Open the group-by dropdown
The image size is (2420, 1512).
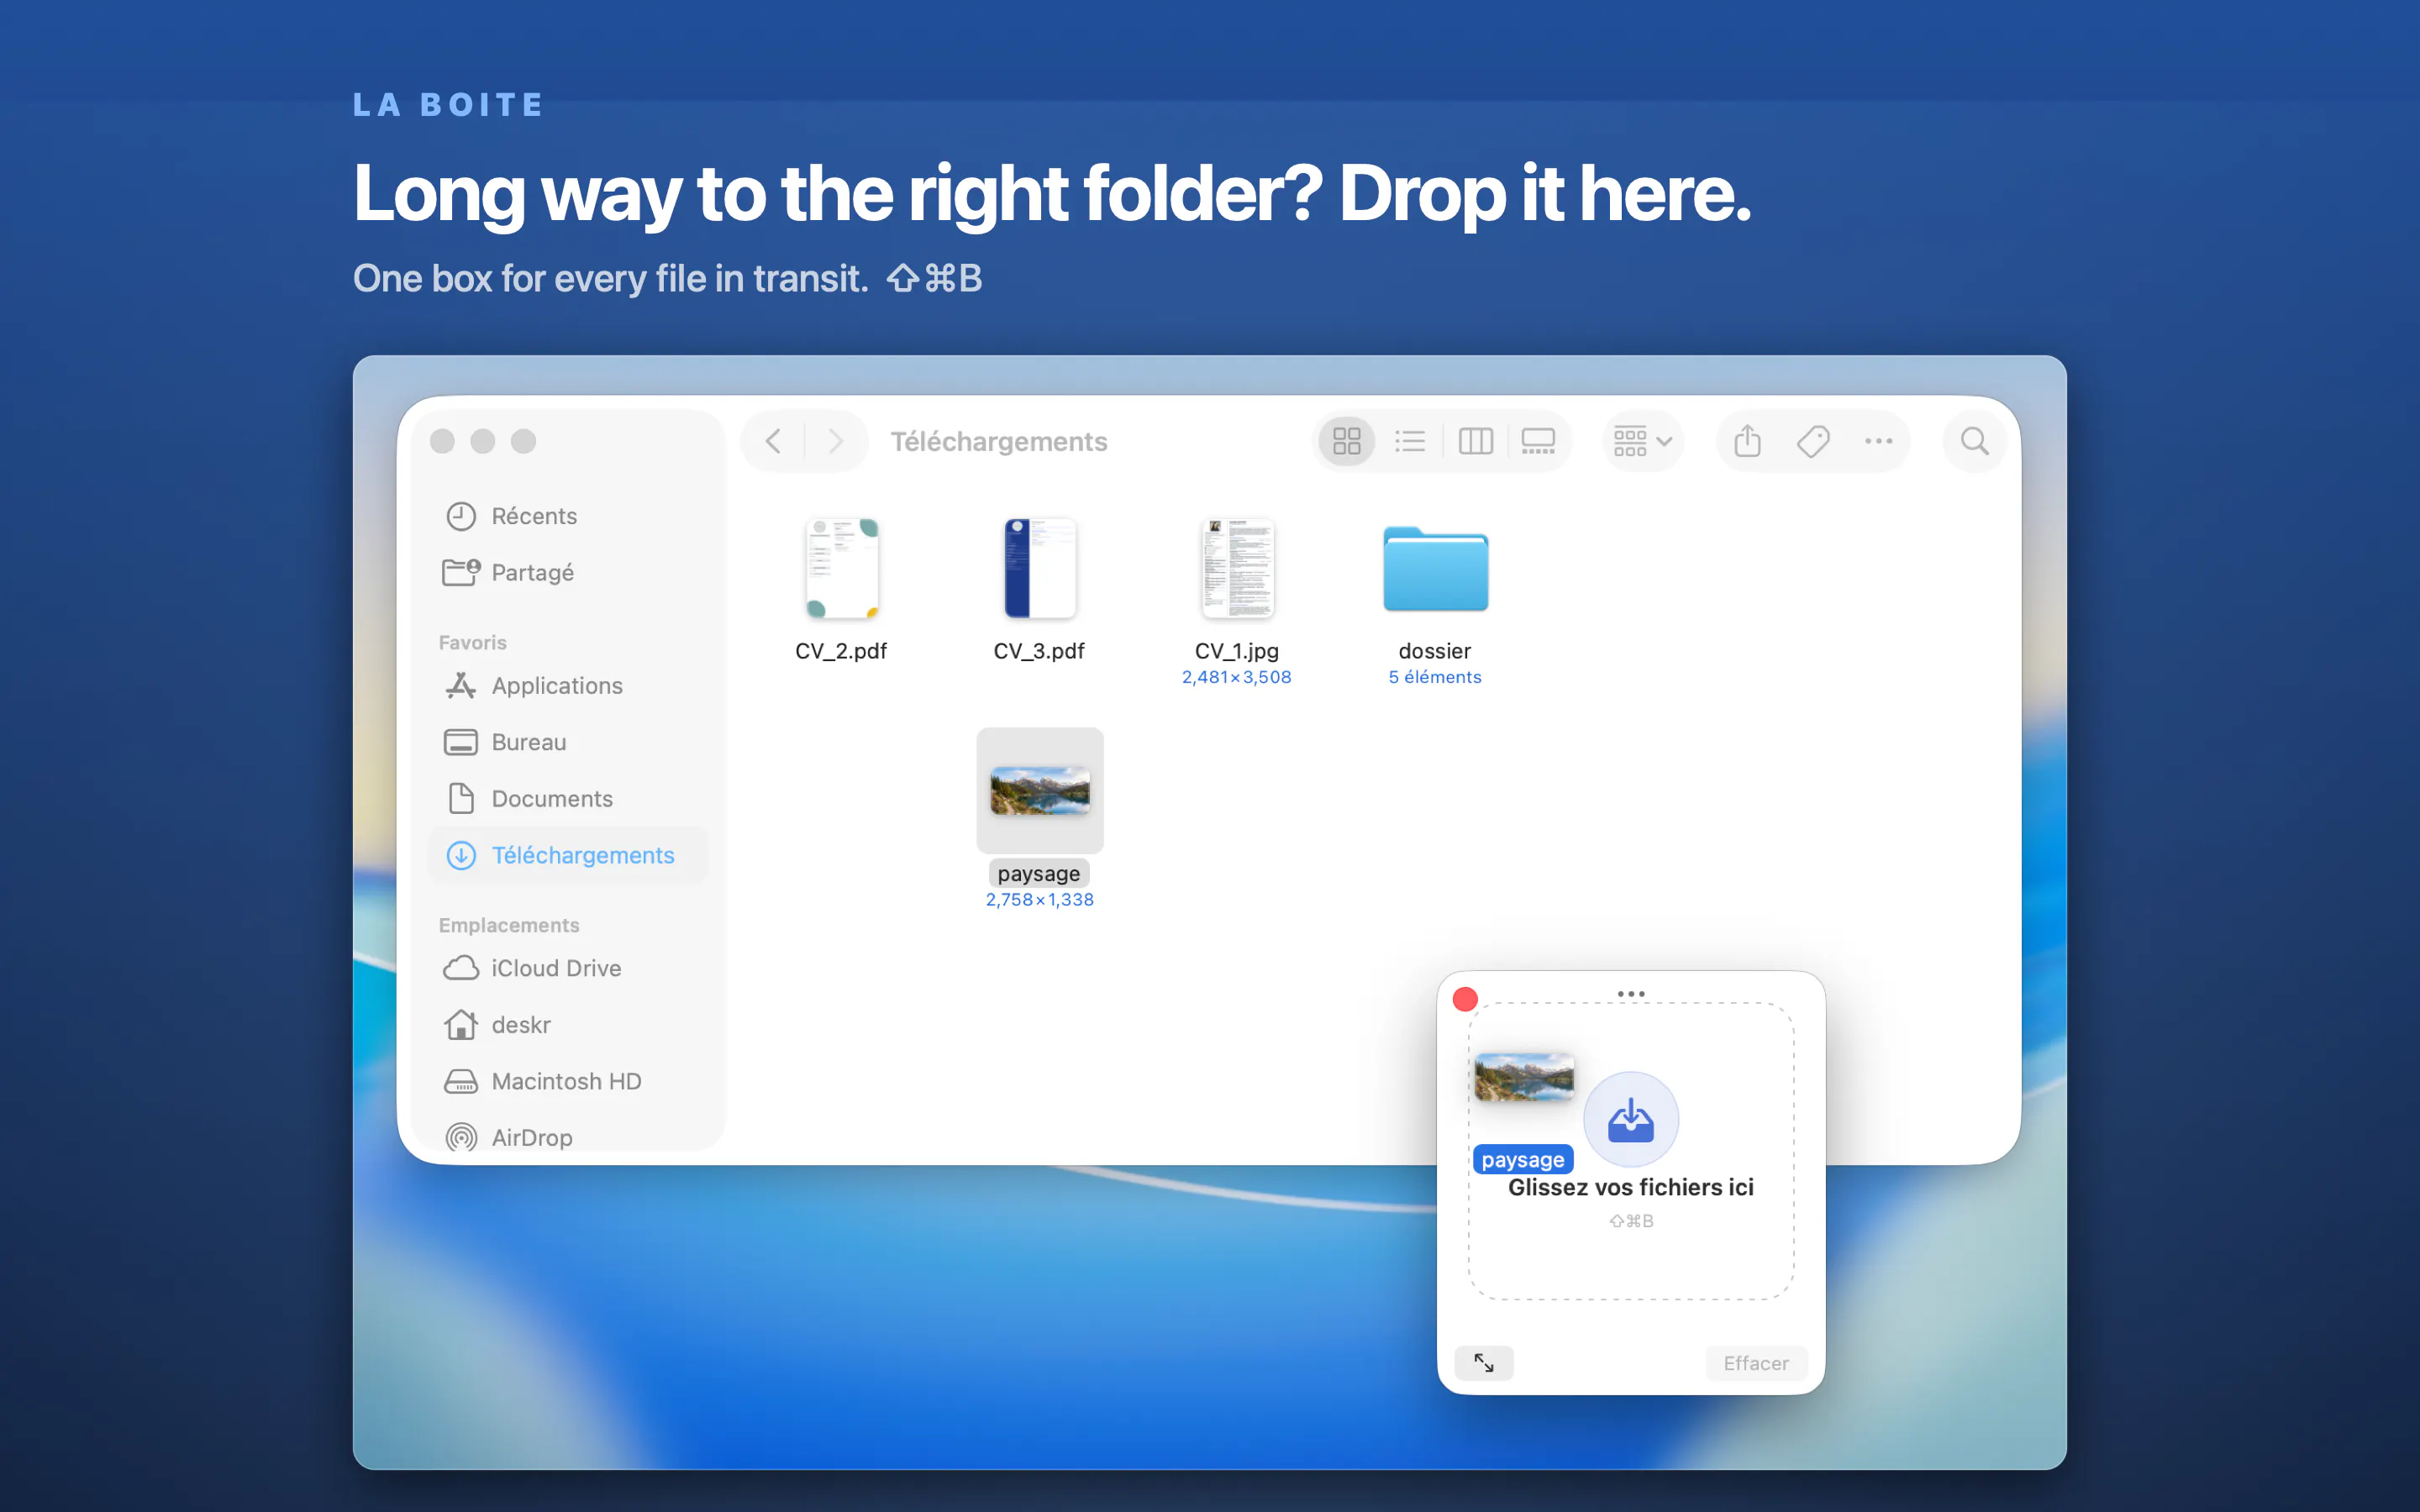click(1643, 441)
